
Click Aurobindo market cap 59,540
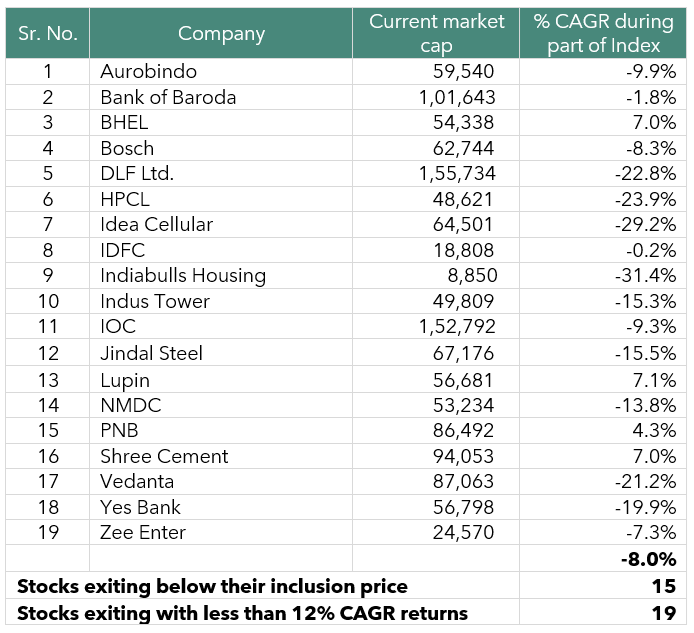(463, 72)
